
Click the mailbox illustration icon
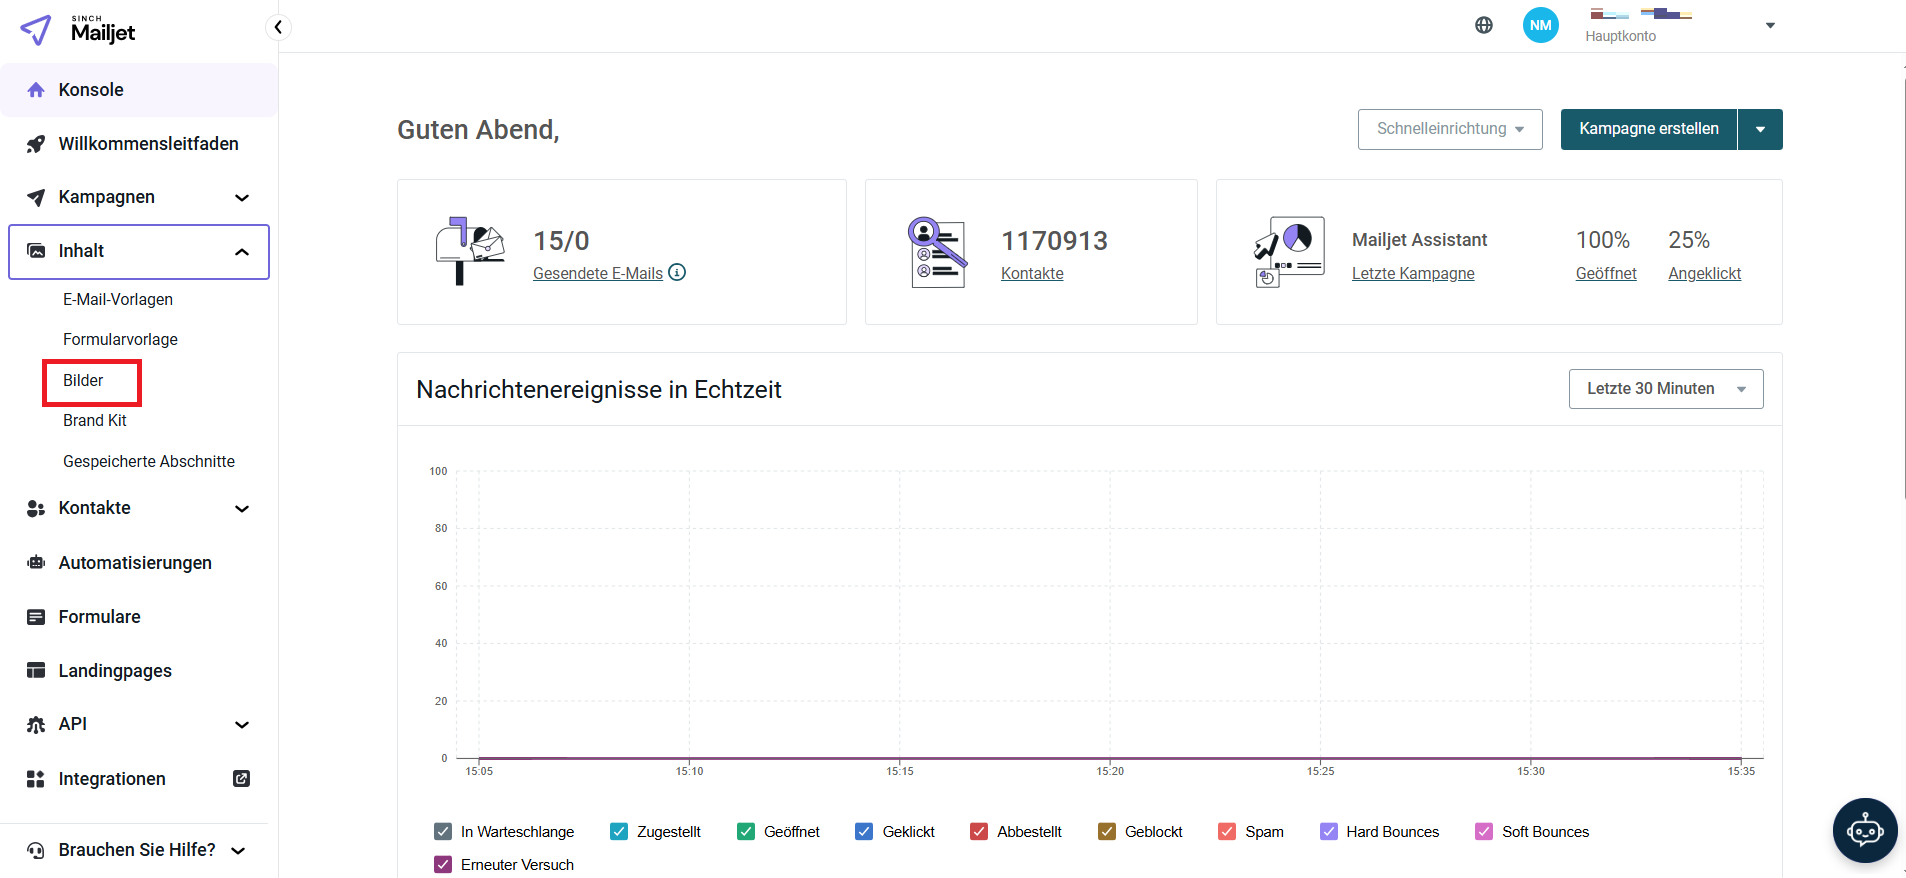[x=470, y=251]
